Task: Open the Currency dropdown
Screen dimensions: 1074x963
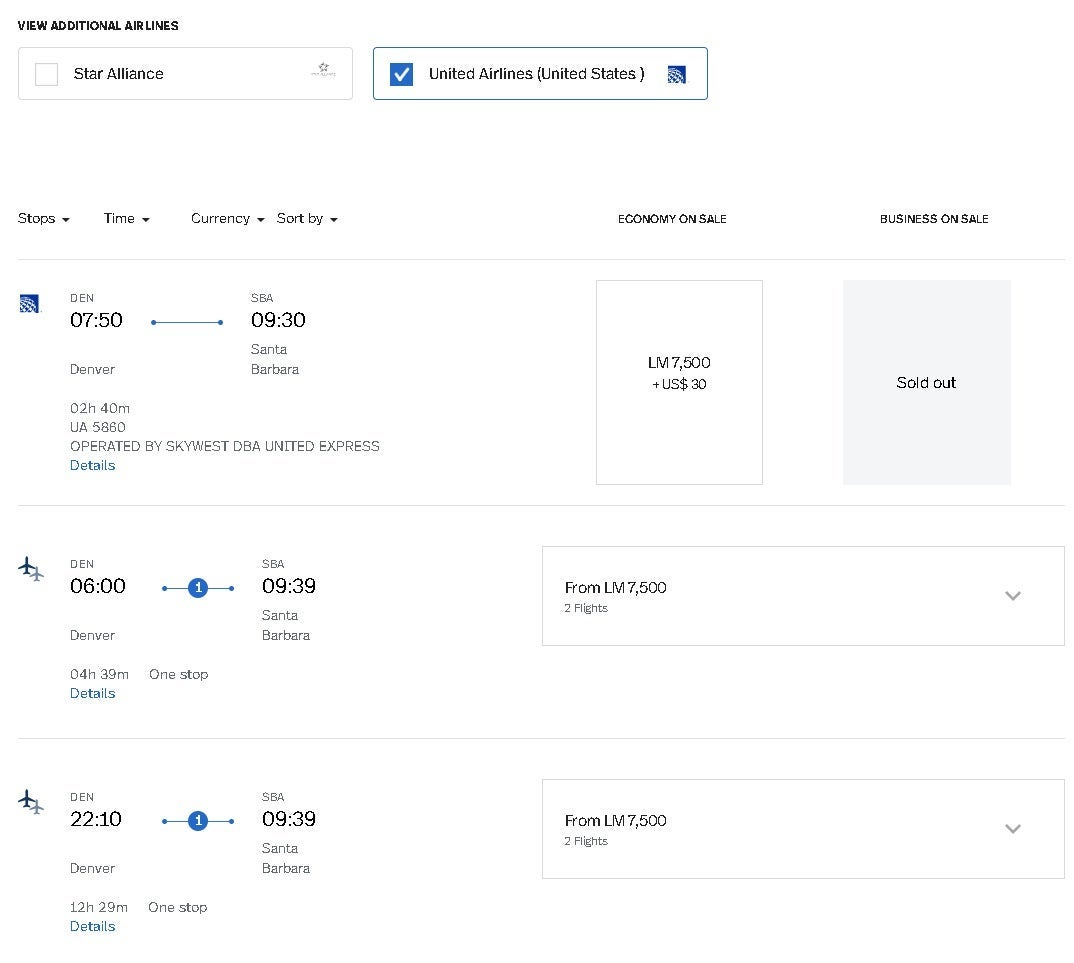Action: click(x=227, y=219)
